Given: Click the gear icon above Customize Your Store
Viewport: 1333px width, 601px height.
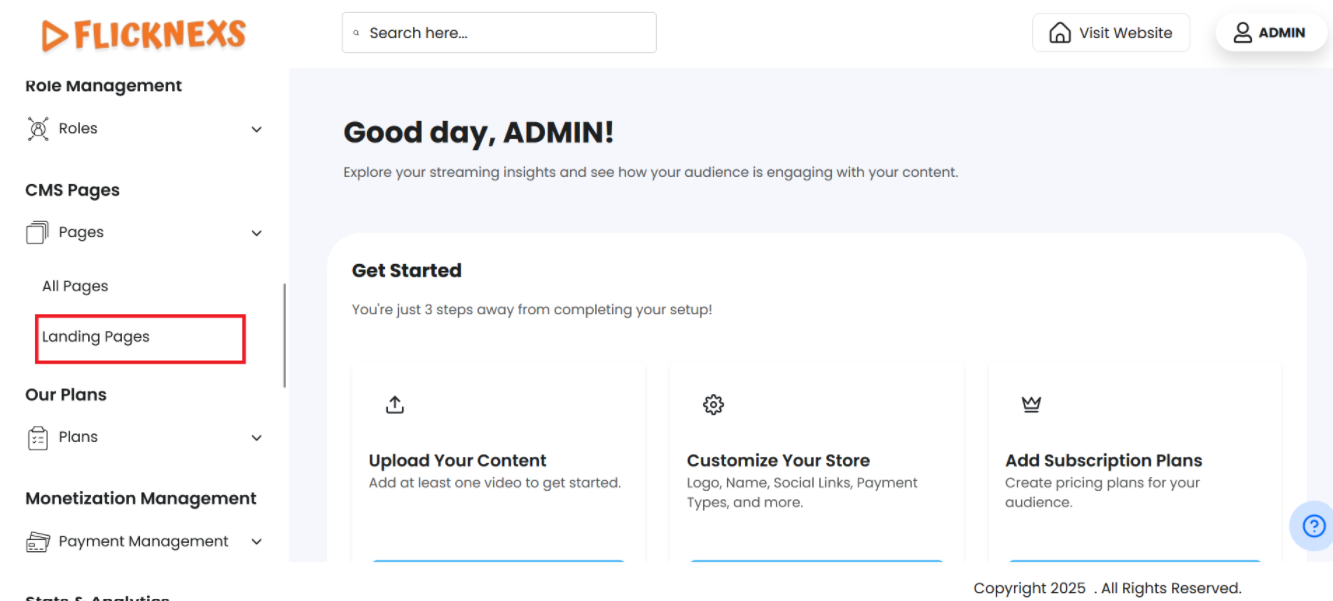Looking at the screenshot, I should [x=713, y=404].
